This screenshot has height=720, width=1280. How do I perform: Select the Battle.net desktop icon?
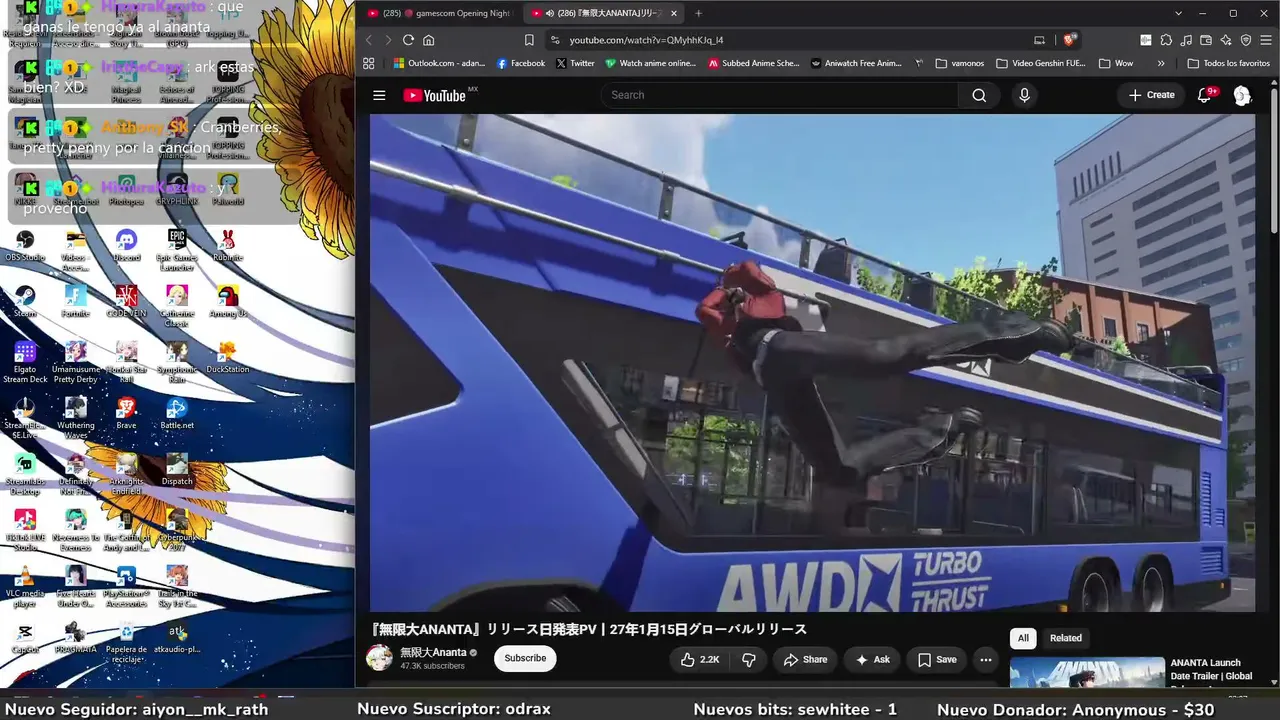click(x=177, y=414)
